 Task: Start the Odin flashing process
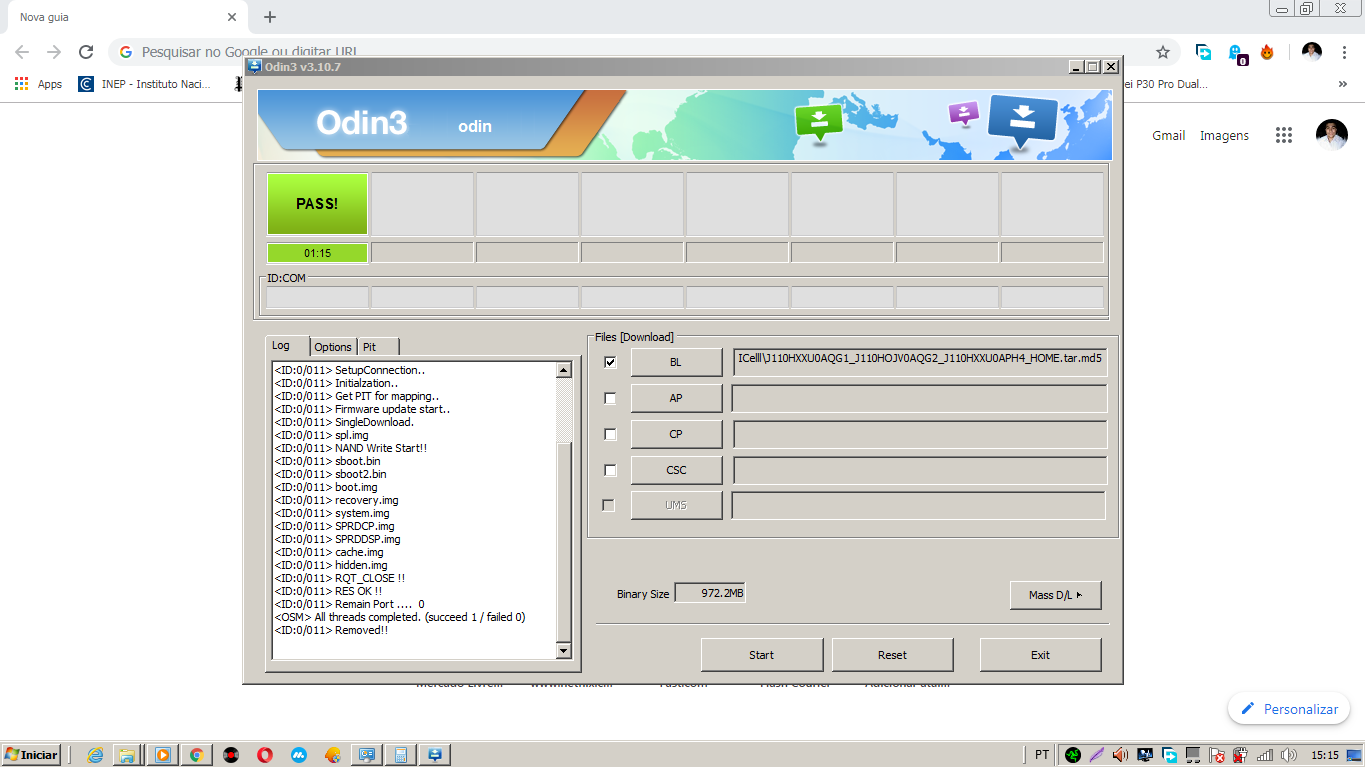pyautogui.click(x=761, y=655)
